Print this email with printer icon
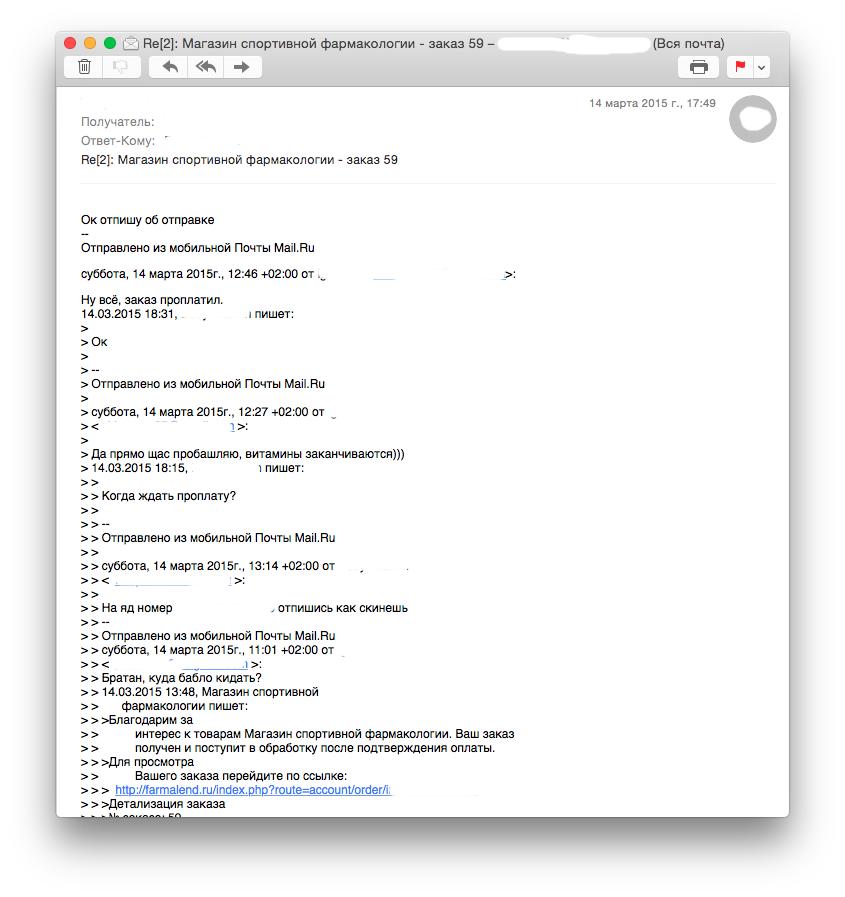 [699, 67]
